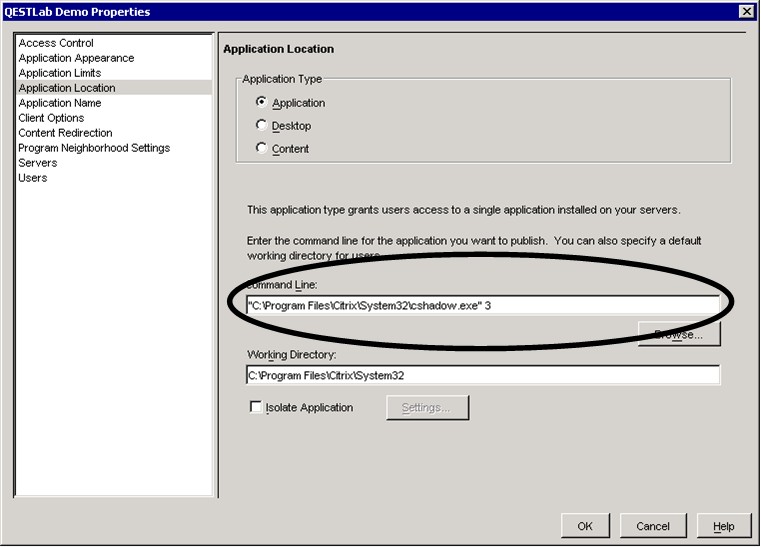Enable the Isolate Application checkbox
Screen dimensions: 761x547
(x=256, y=407)
